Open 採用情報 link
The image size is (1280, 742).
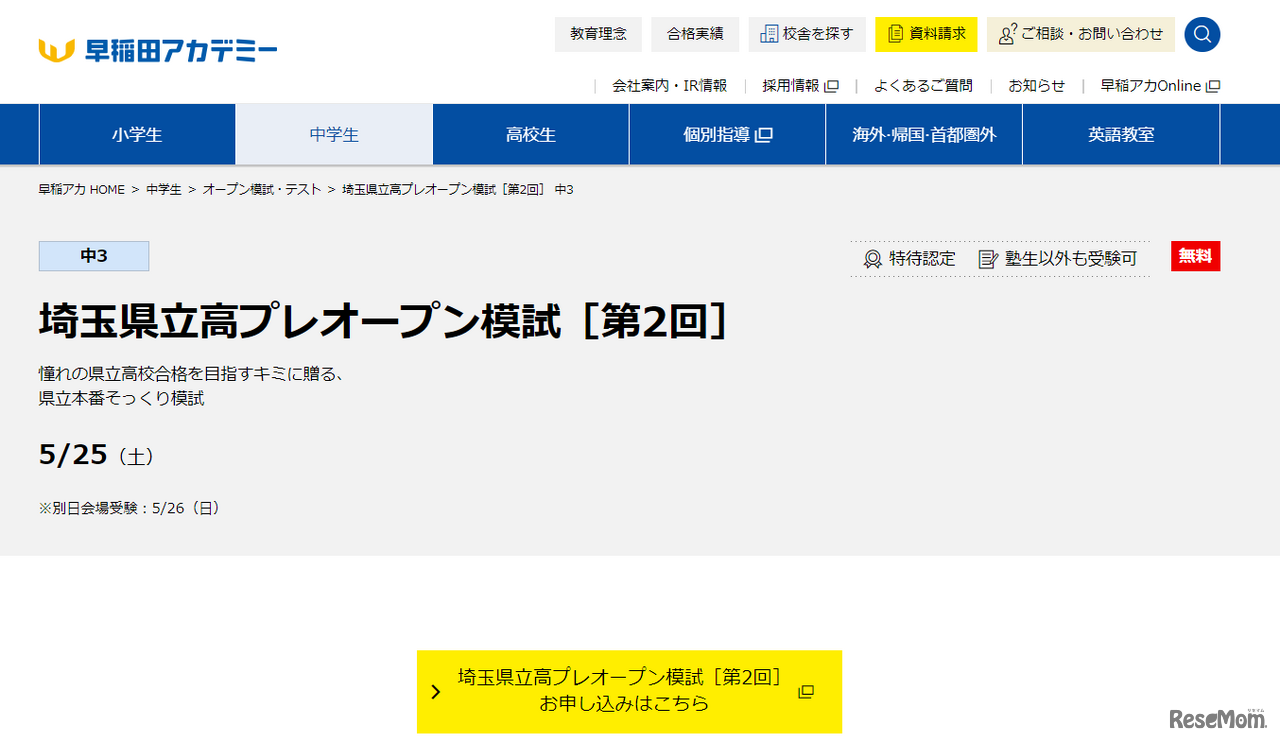[800, 86]
